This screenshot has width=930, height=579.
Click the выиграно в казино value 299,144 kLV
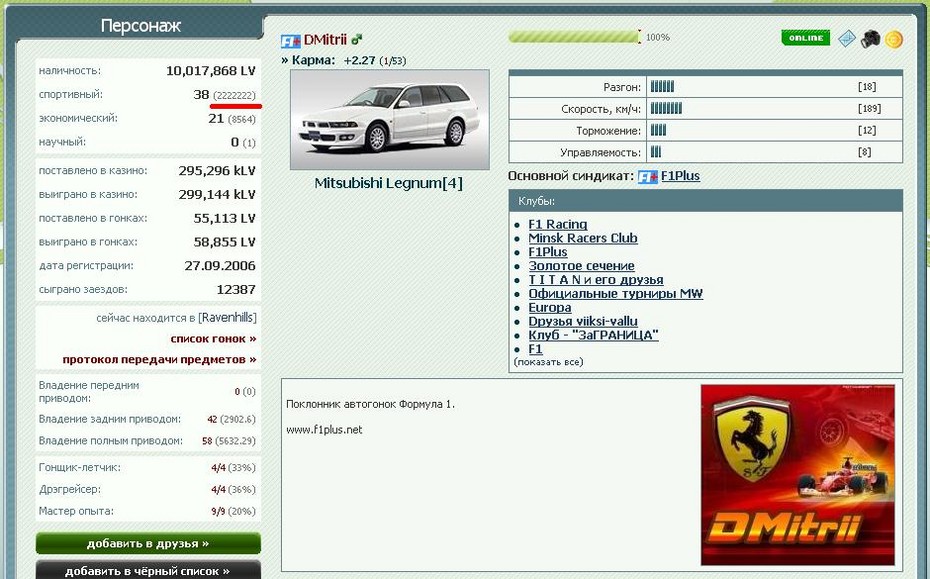click(x=217, y=195)
